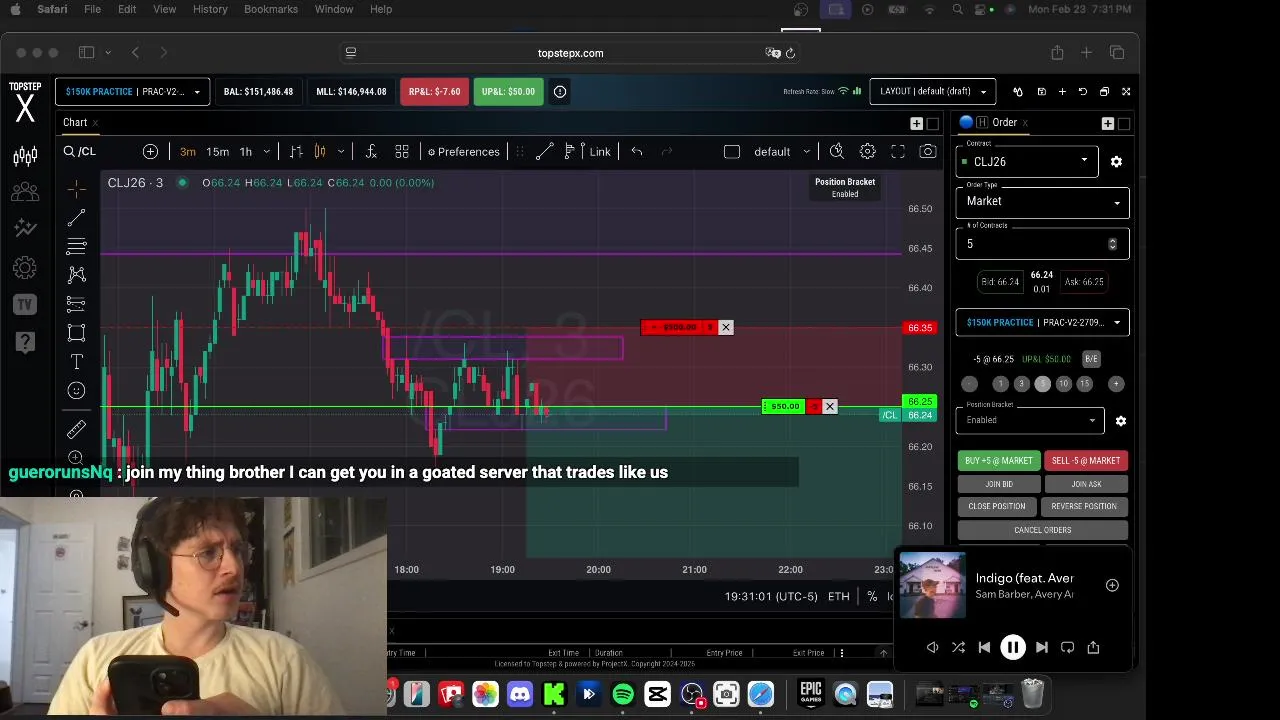Click the info icon next to UP&L

[560, 92]
